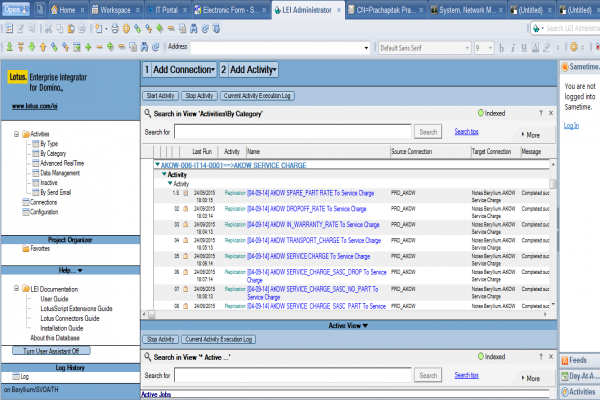600x400 pixels.
Task: Open Connections in the left navigator
Action: coord(44,202)
